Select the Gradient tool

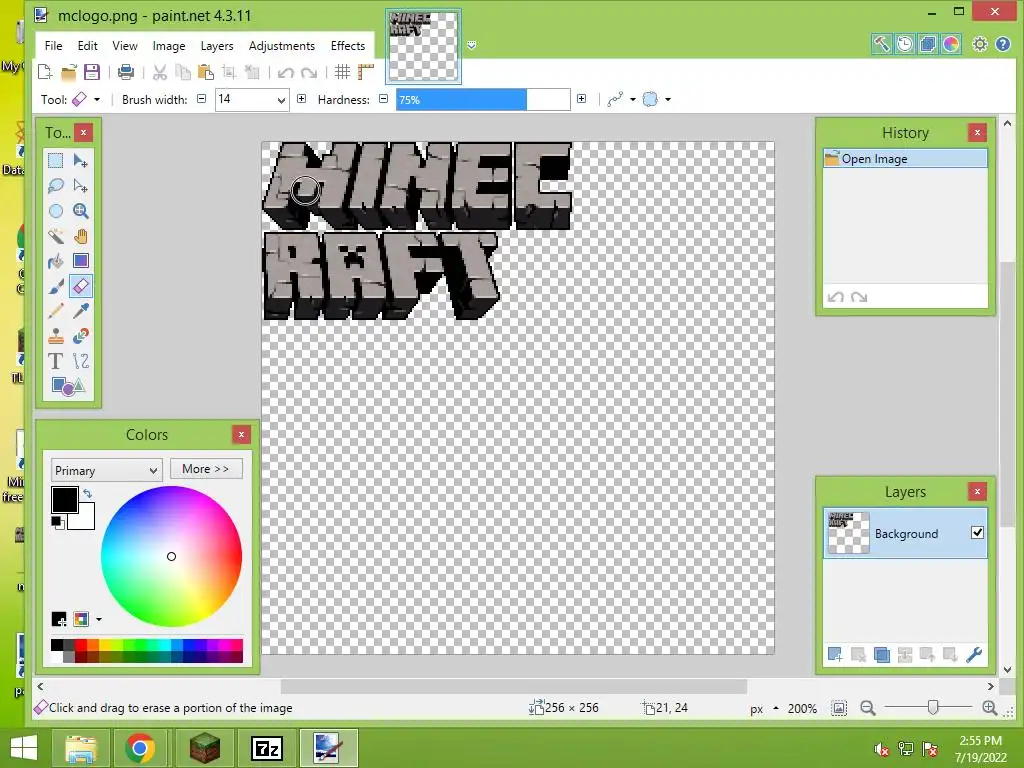pos(80,261)
